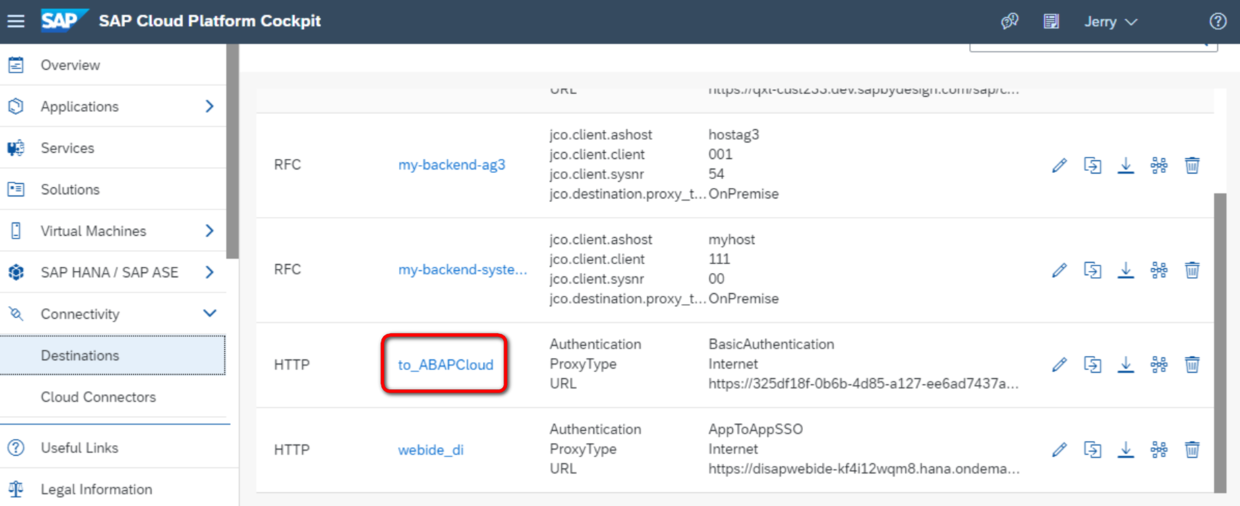Collapse the Connectivity sidebar section
Screen dimensions: 1240x506
click(x=209, y=313)
